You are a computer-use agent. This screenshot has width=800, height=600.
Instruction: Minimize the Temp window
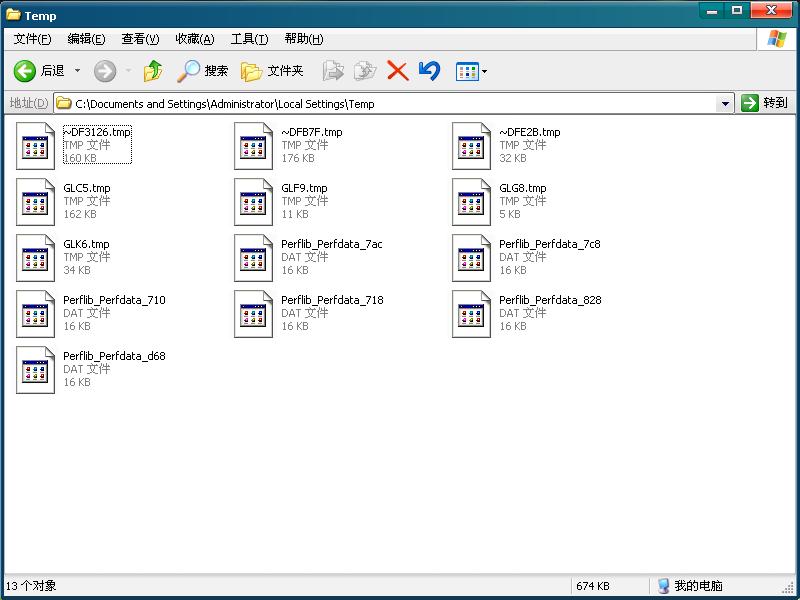click(712, 11)
